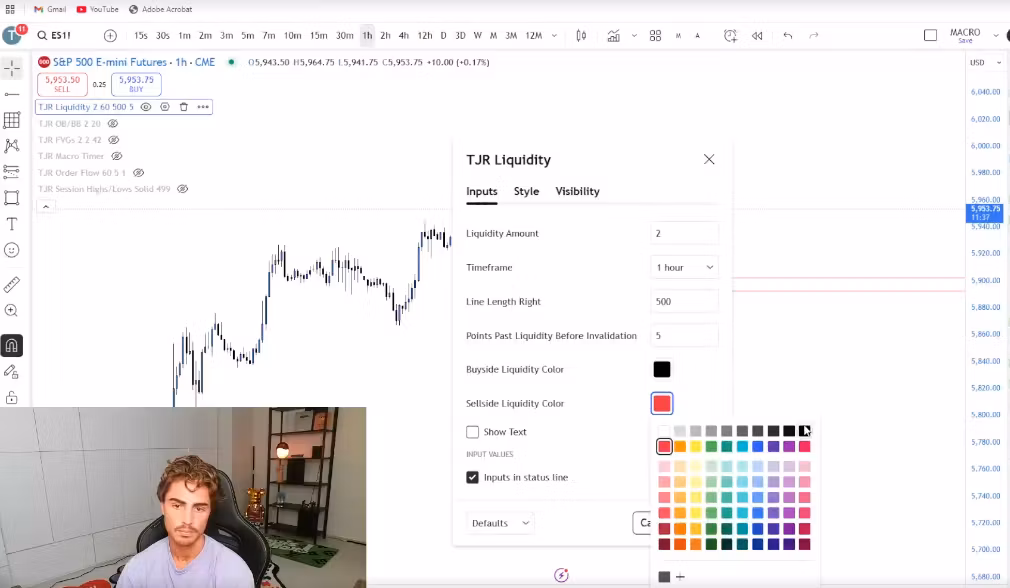Select the 4h timeframe
This screenshot has width=1010, height=588.
point(404,36)
